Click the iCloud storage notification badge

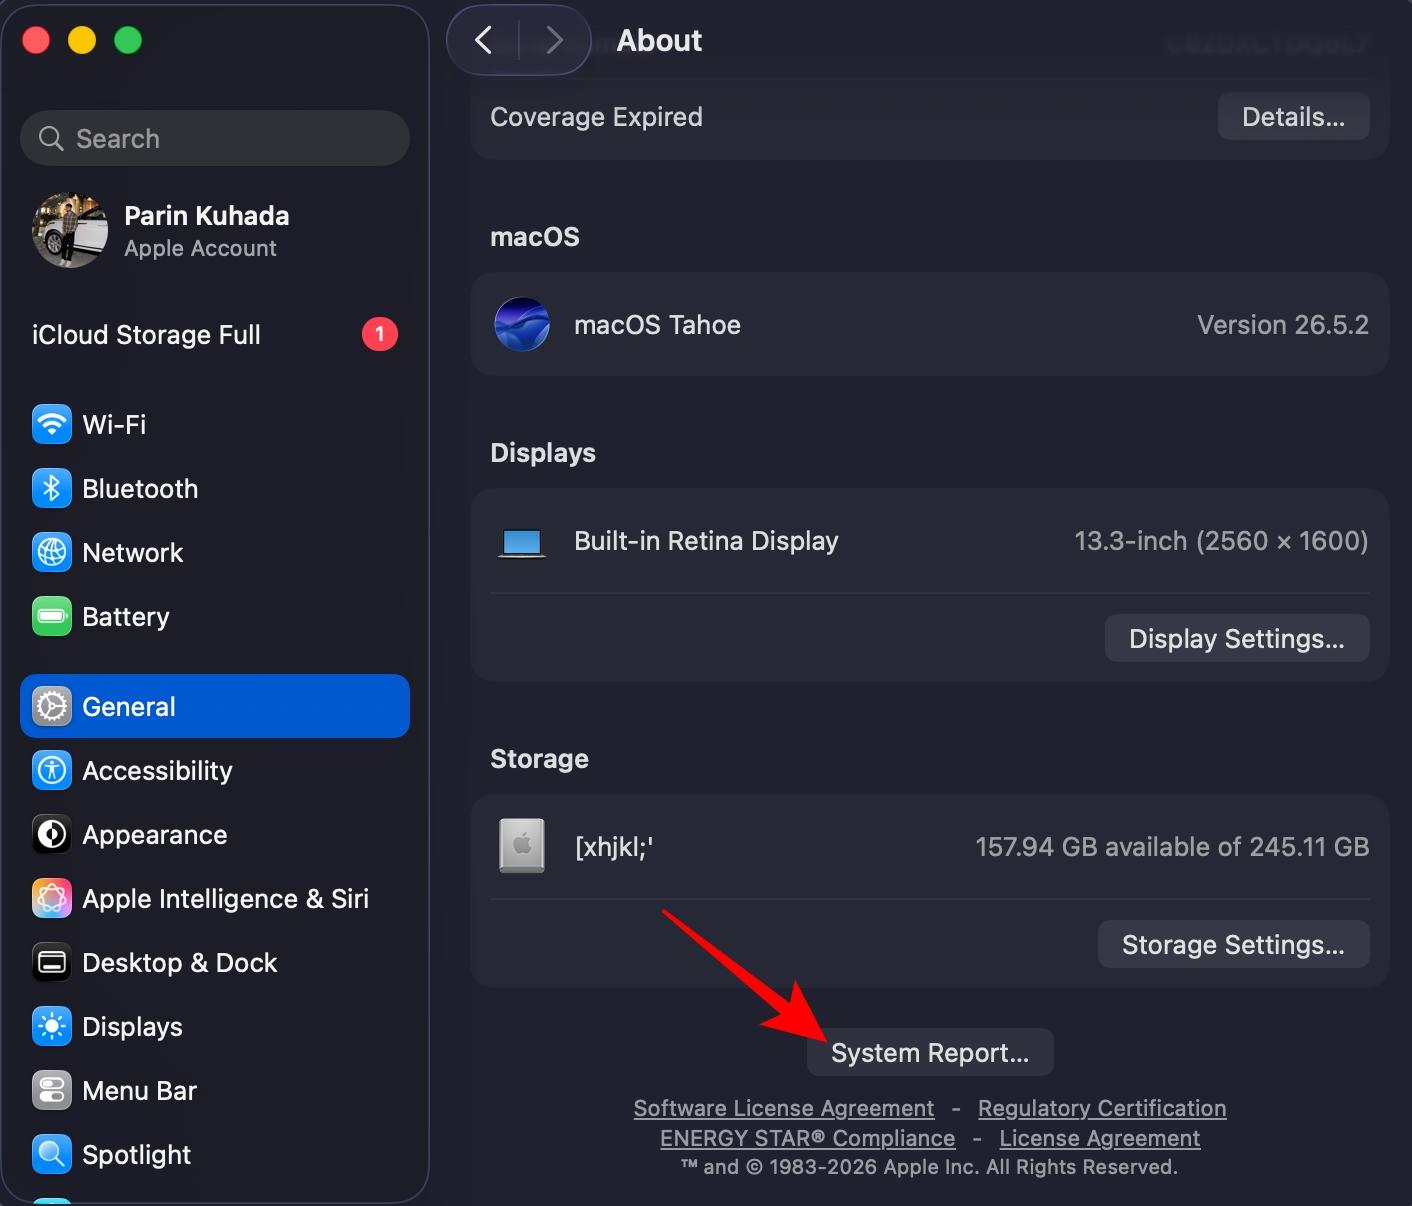click(380, 334)
